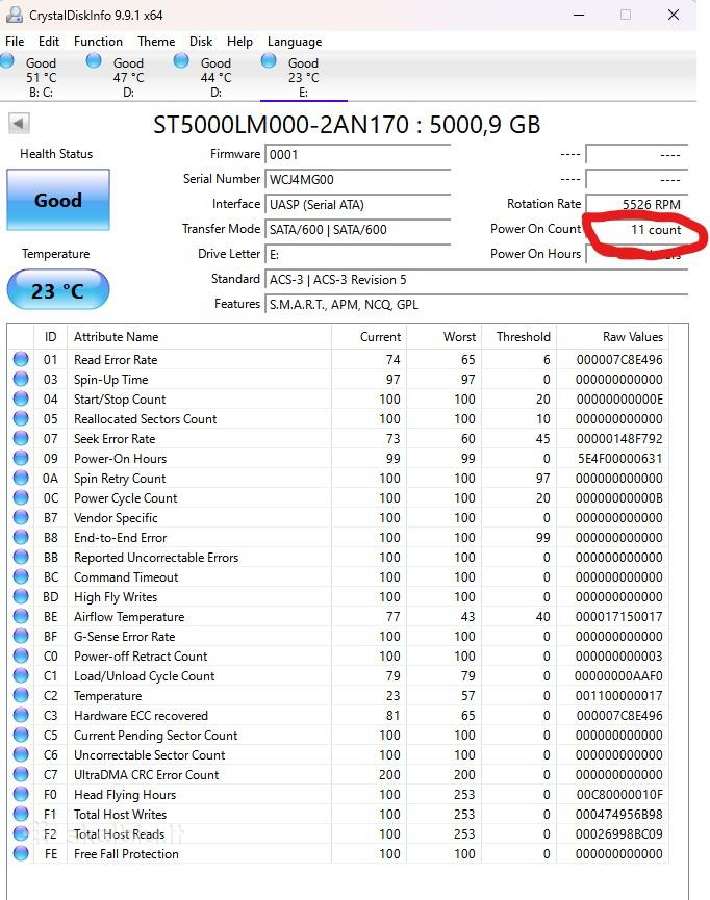This screenshot has height=900, width=710.
Task: Open the Language menu
Action: (295, 41)
